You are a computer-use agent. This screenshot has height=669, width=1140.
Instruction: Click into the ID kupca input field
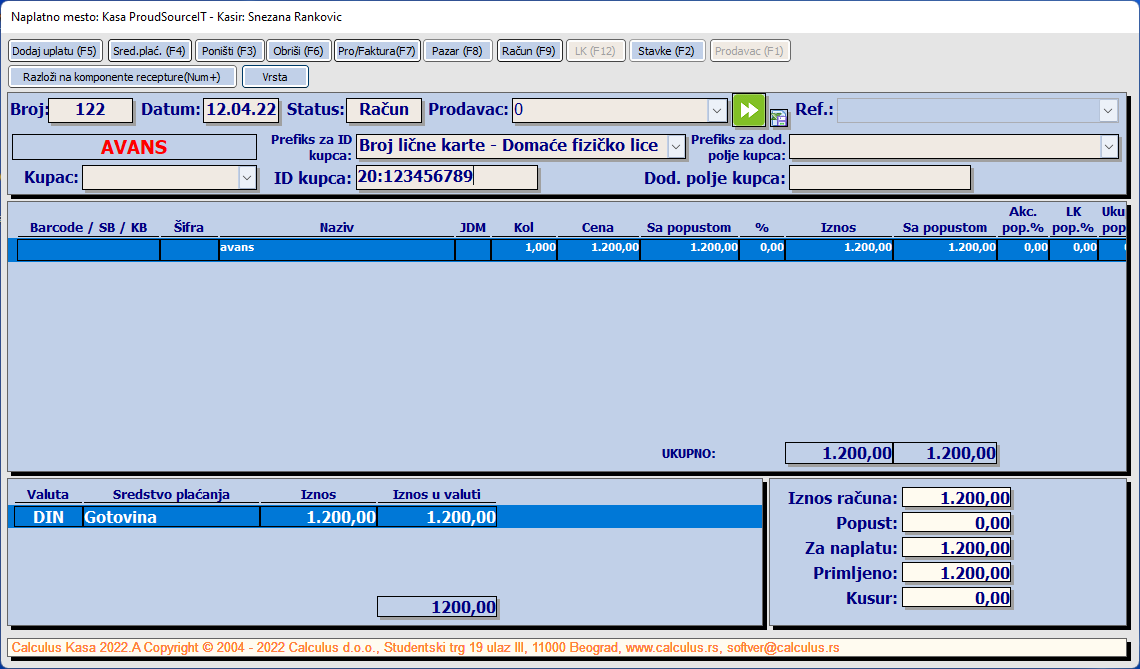(x=446, y=178)
